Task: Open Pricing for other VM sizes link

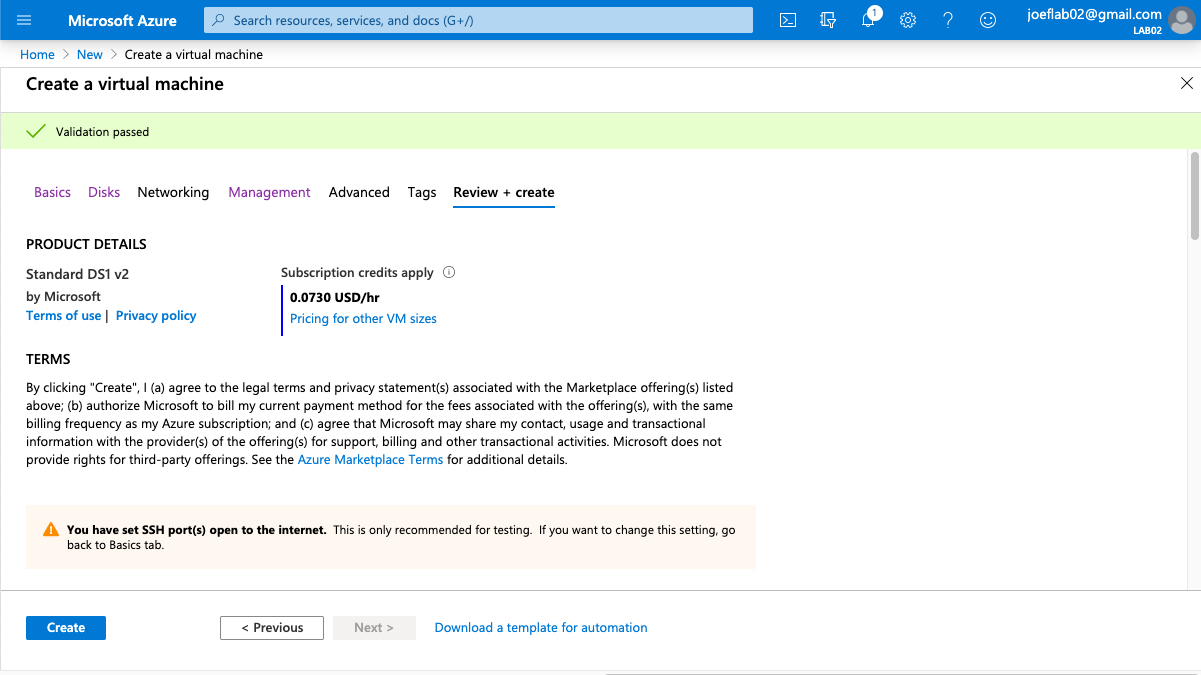Action: pyautogui.click(x=363, y=319)
